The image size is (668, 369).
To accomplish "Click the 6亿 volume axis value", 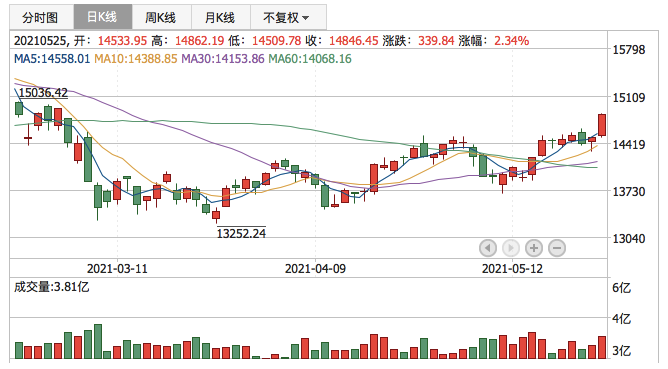I will tap(622, 288).
